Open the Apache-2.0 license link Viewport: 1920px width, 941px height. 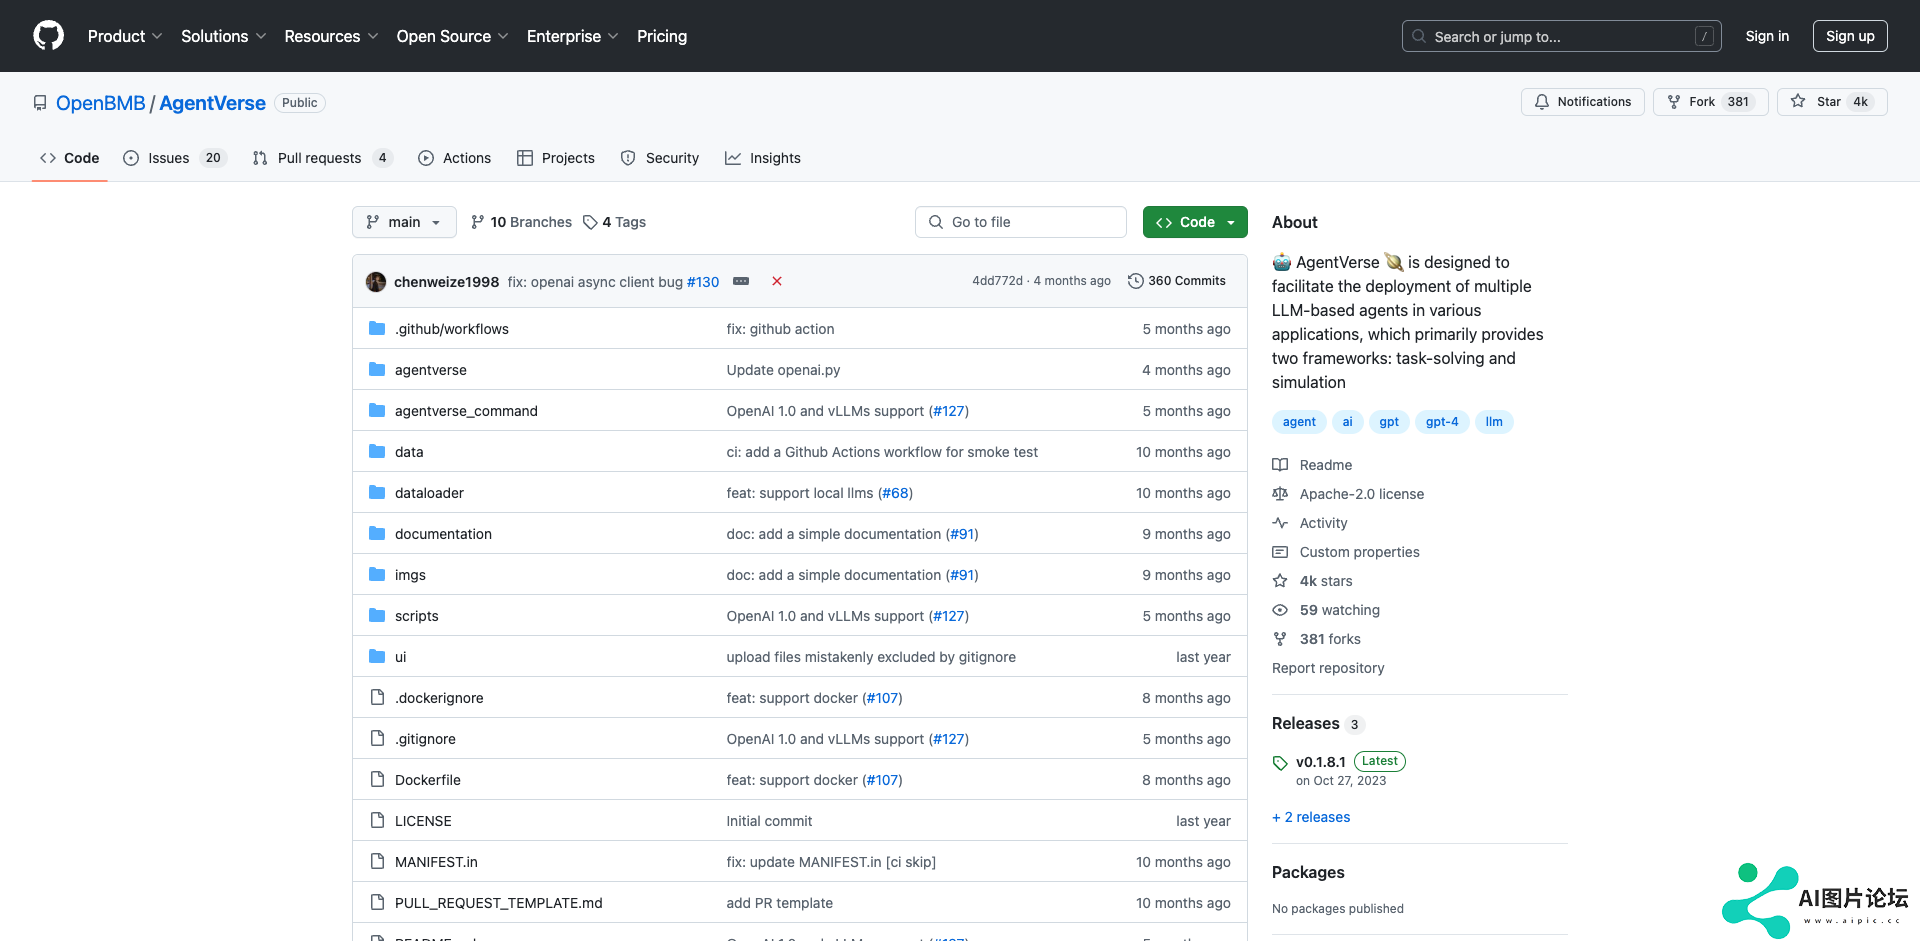tap(1361, 494)
